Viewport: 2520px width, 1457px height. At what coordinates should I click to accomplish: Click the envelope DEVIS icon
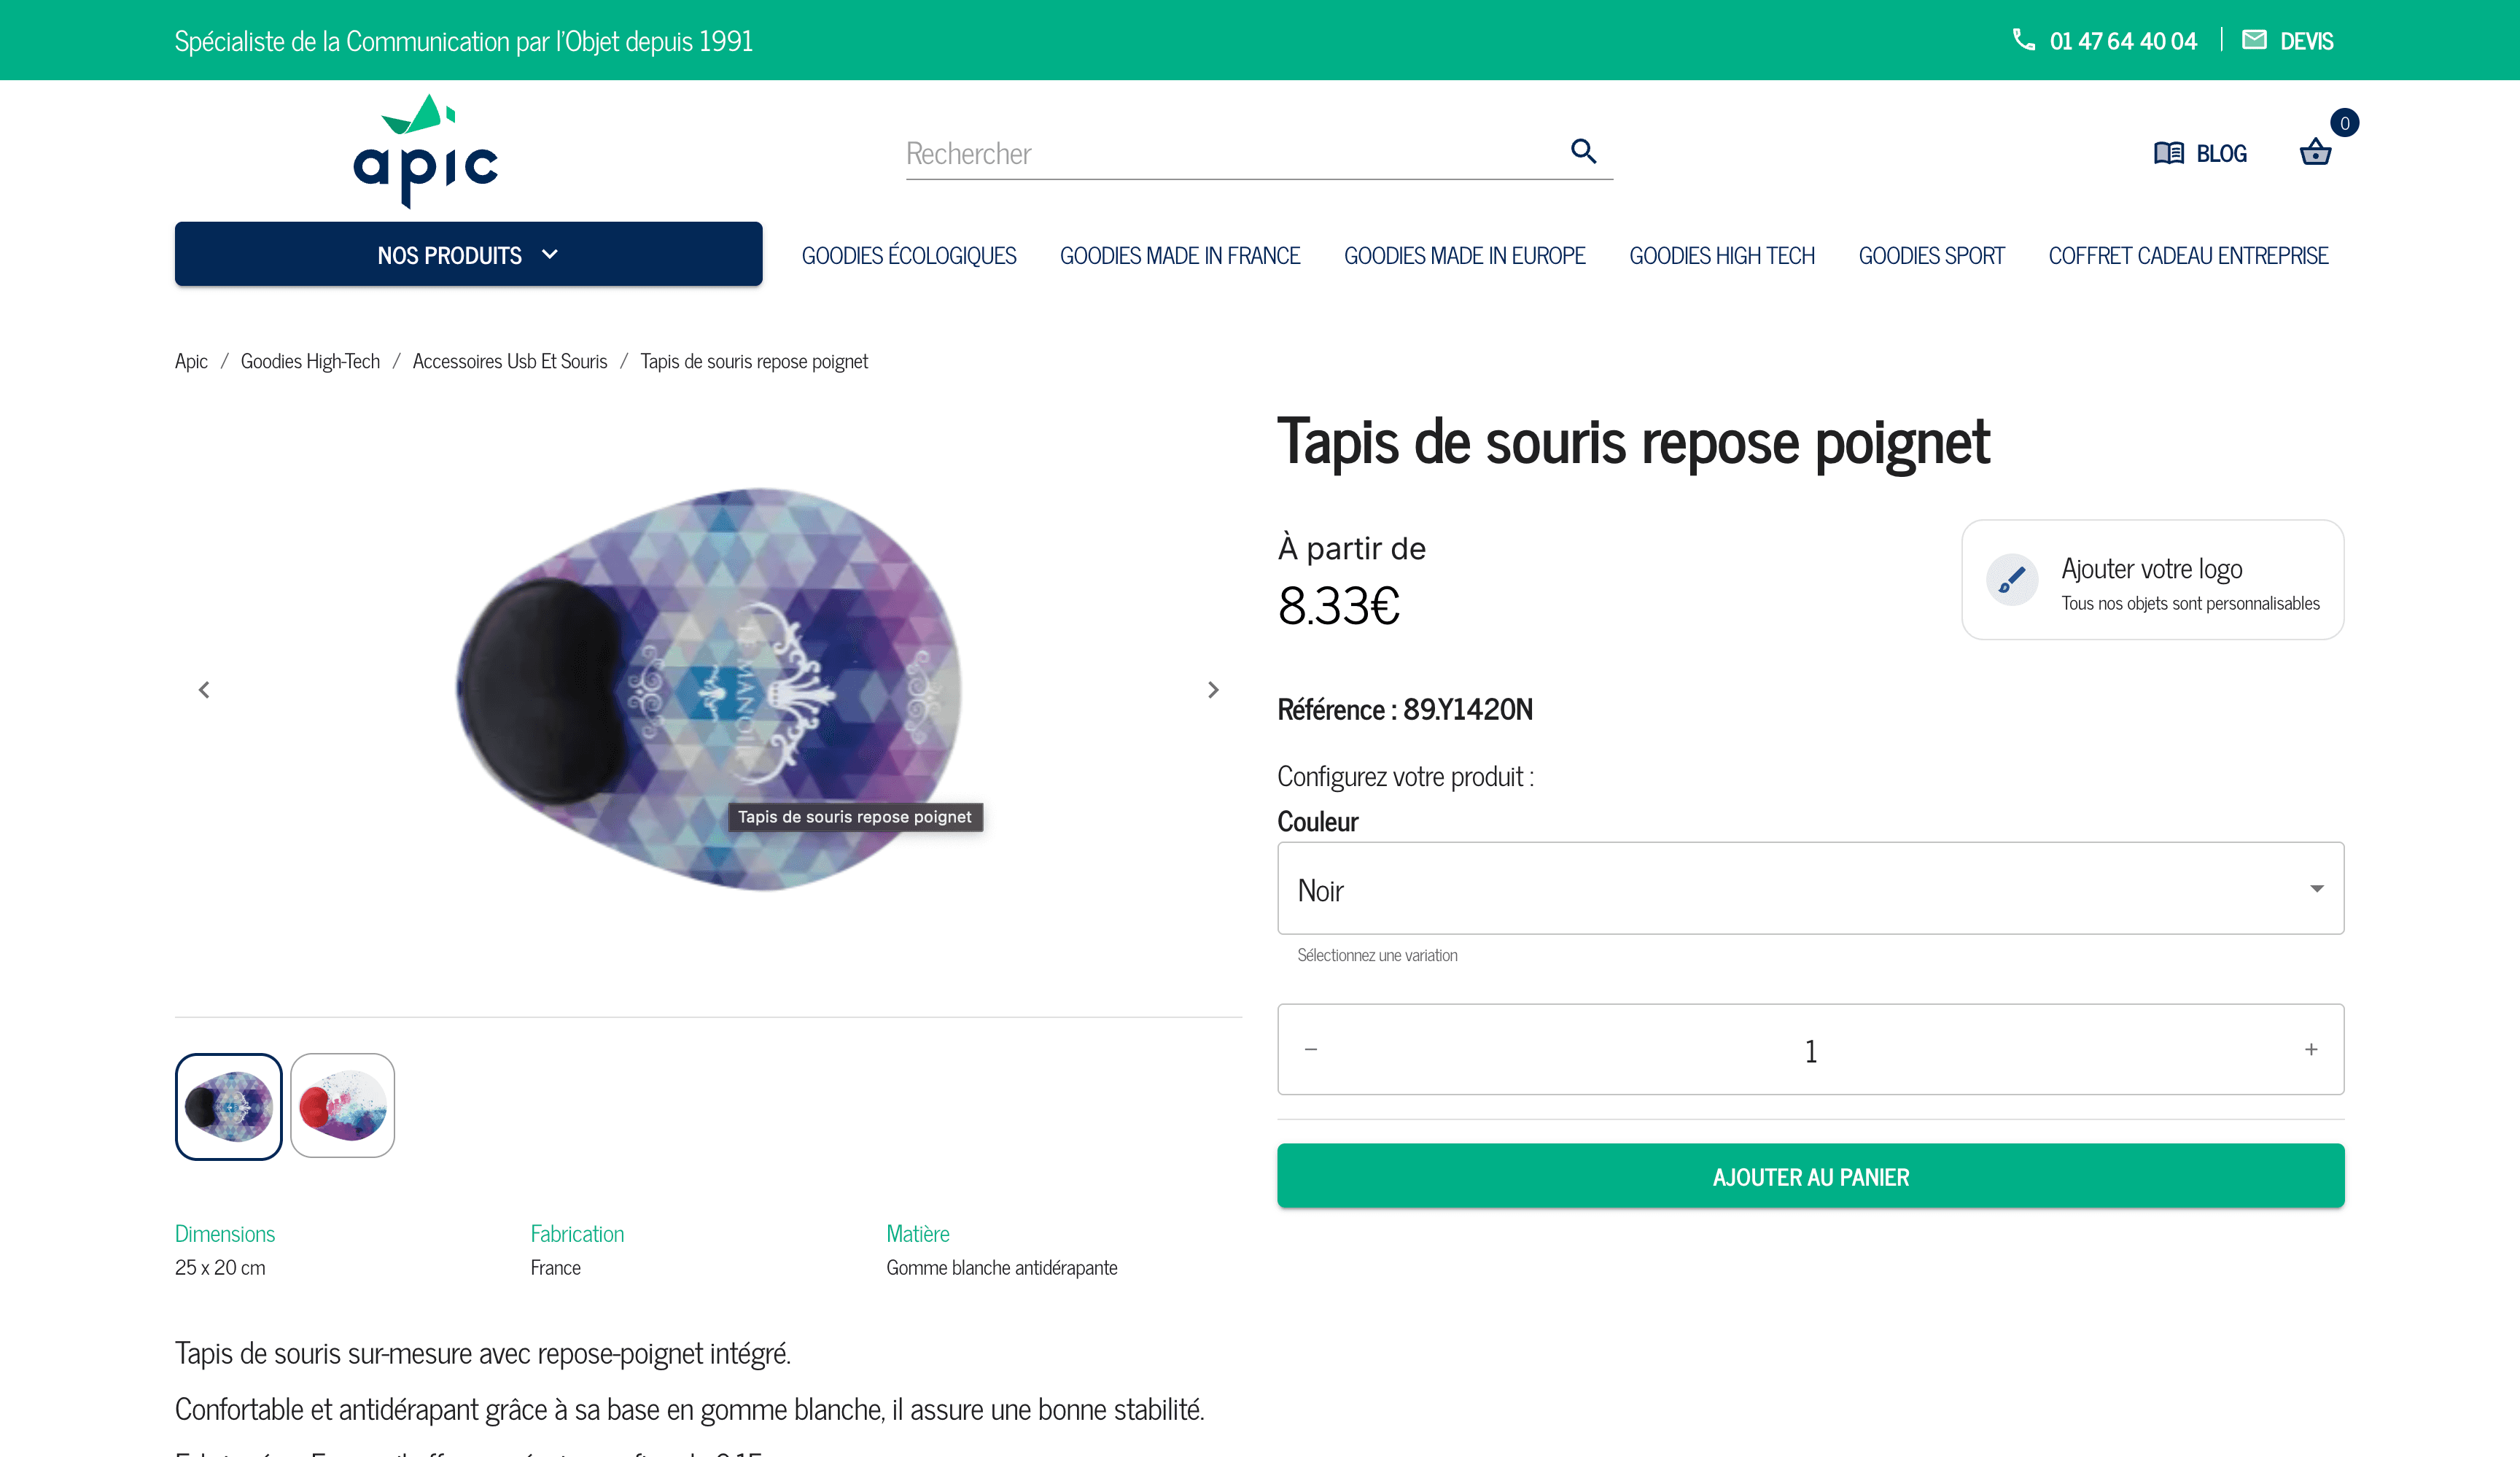click(2254, 40)
